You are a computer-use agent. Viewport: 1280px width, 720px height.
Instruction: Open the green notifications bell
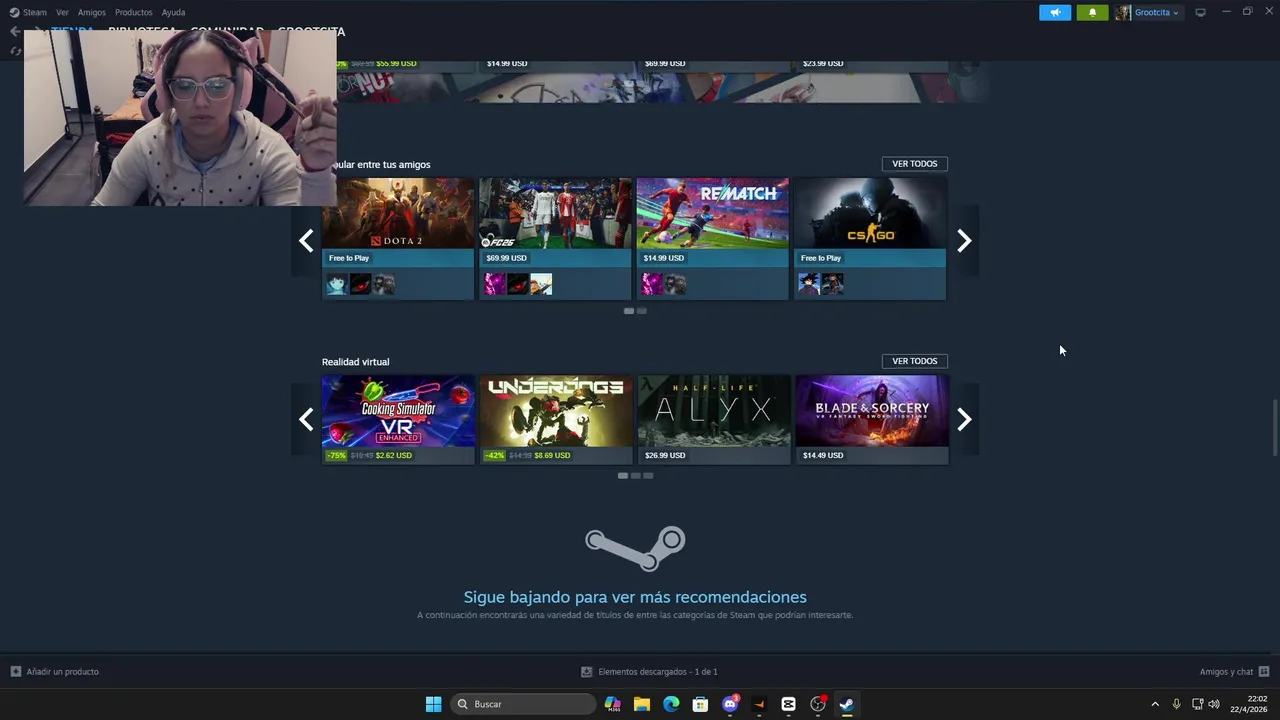coord(1092,12)
